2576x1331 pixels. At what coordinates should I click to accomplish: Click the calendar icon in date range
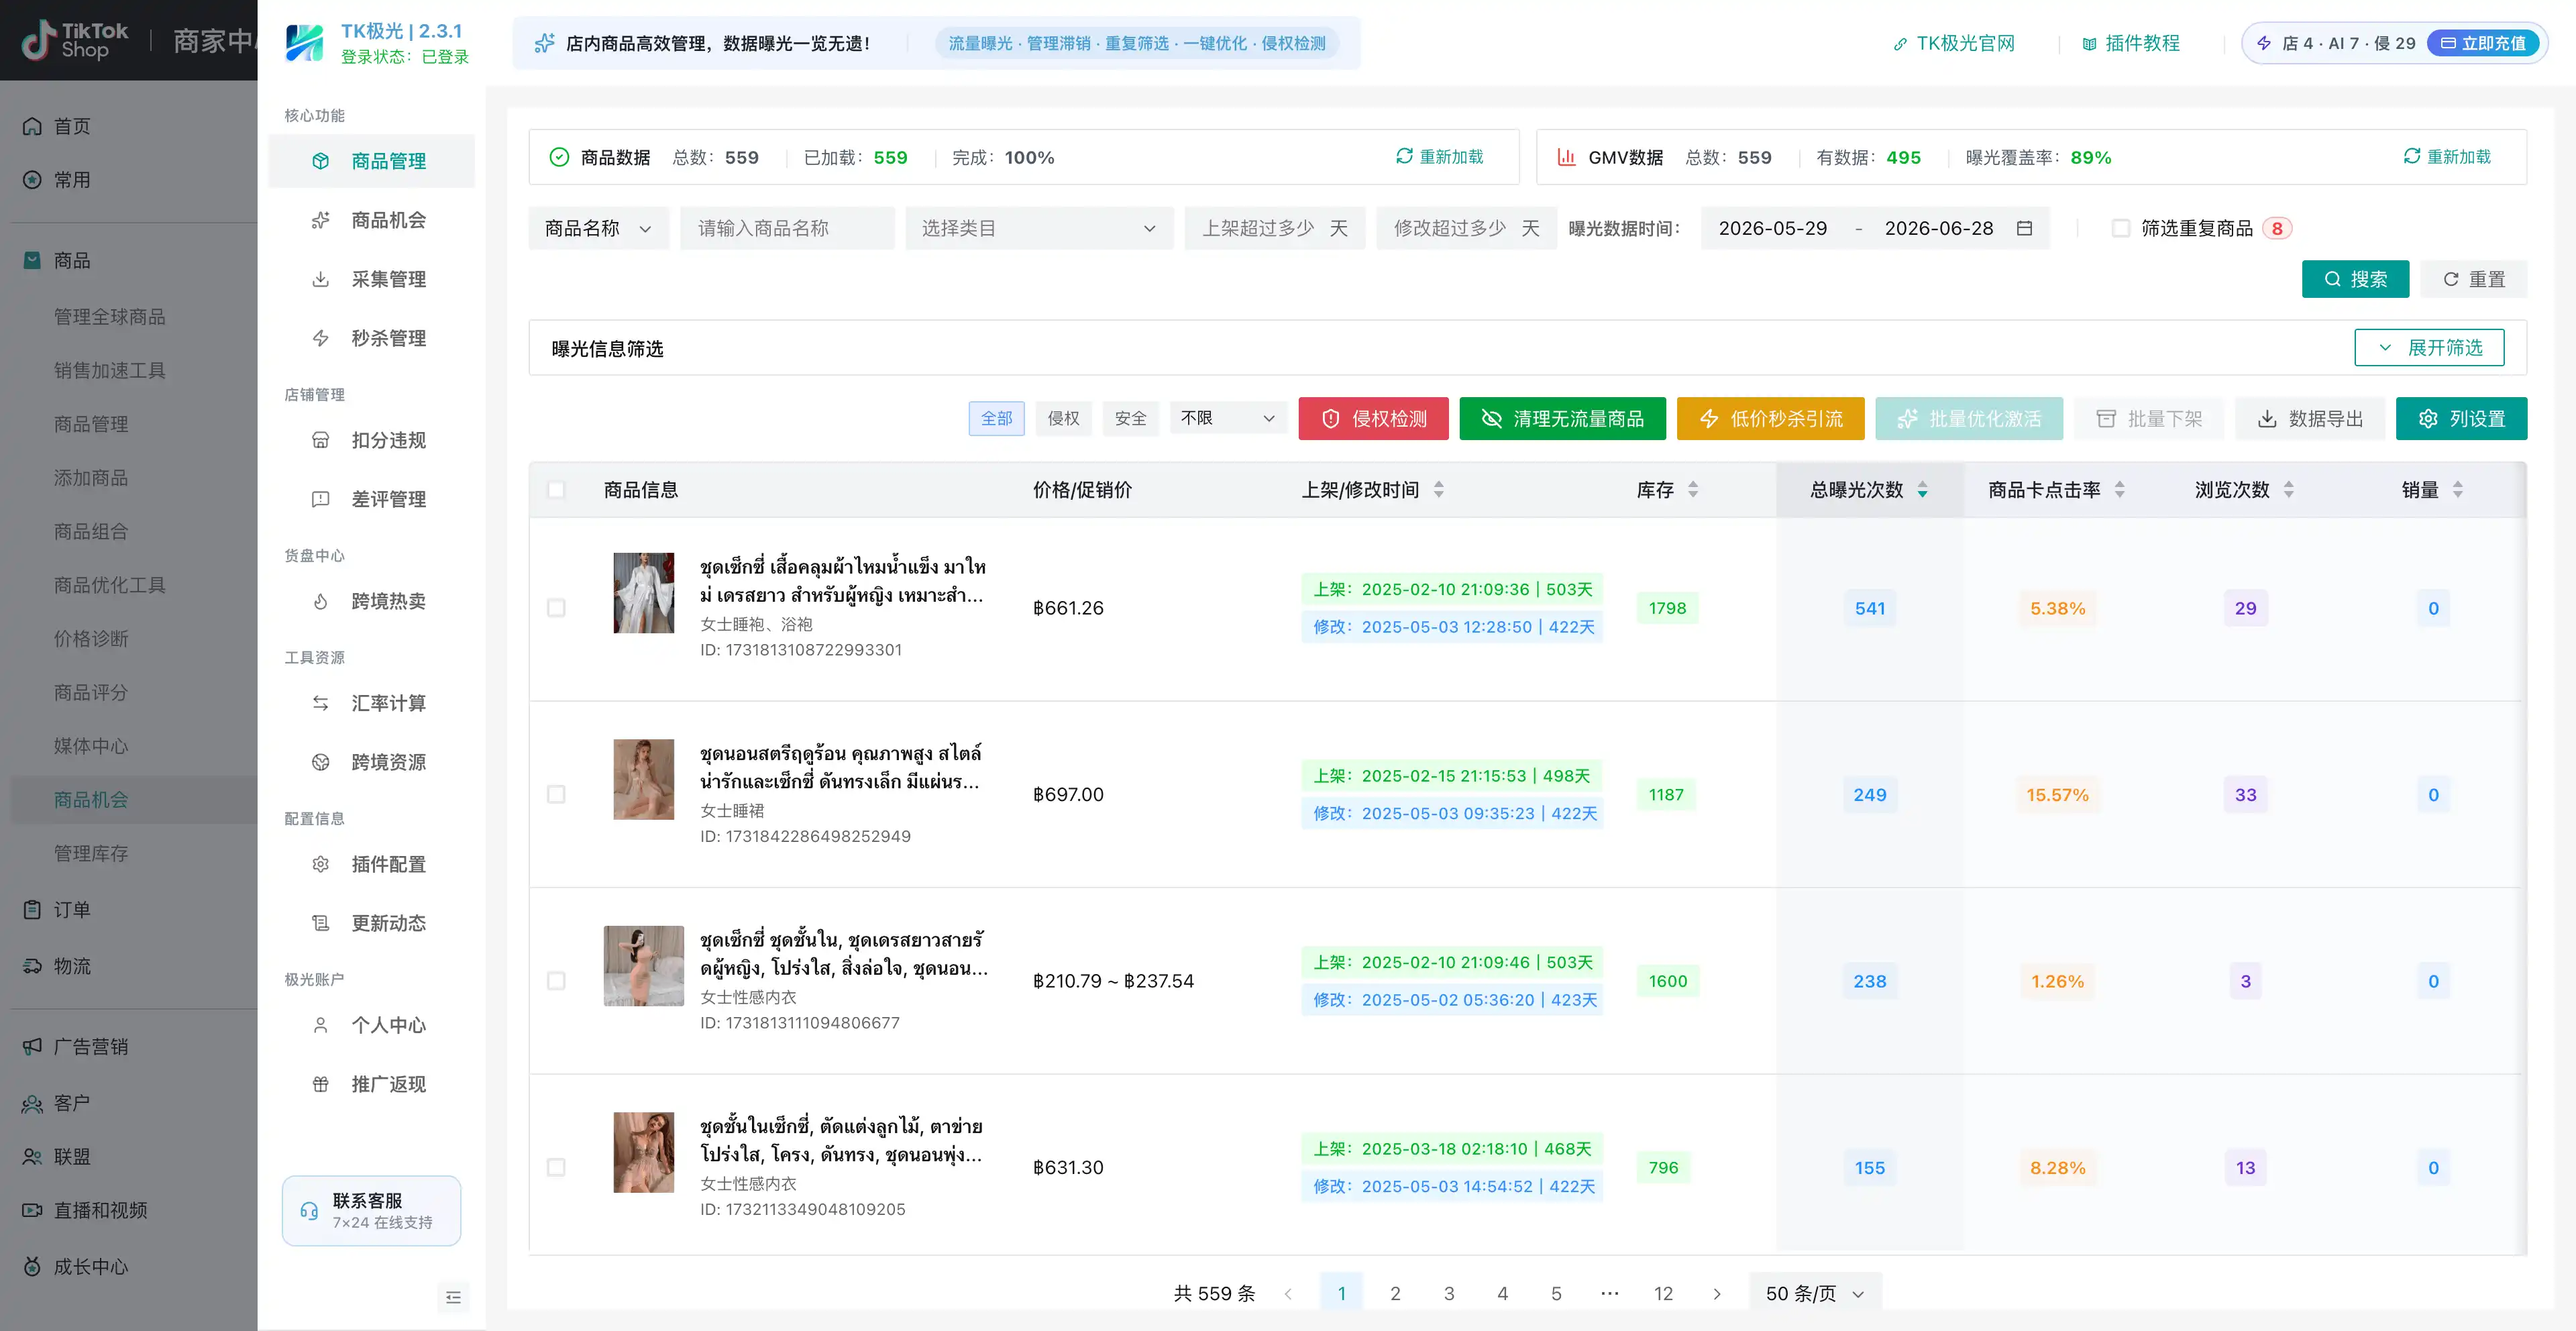[x=2025, y=228]
